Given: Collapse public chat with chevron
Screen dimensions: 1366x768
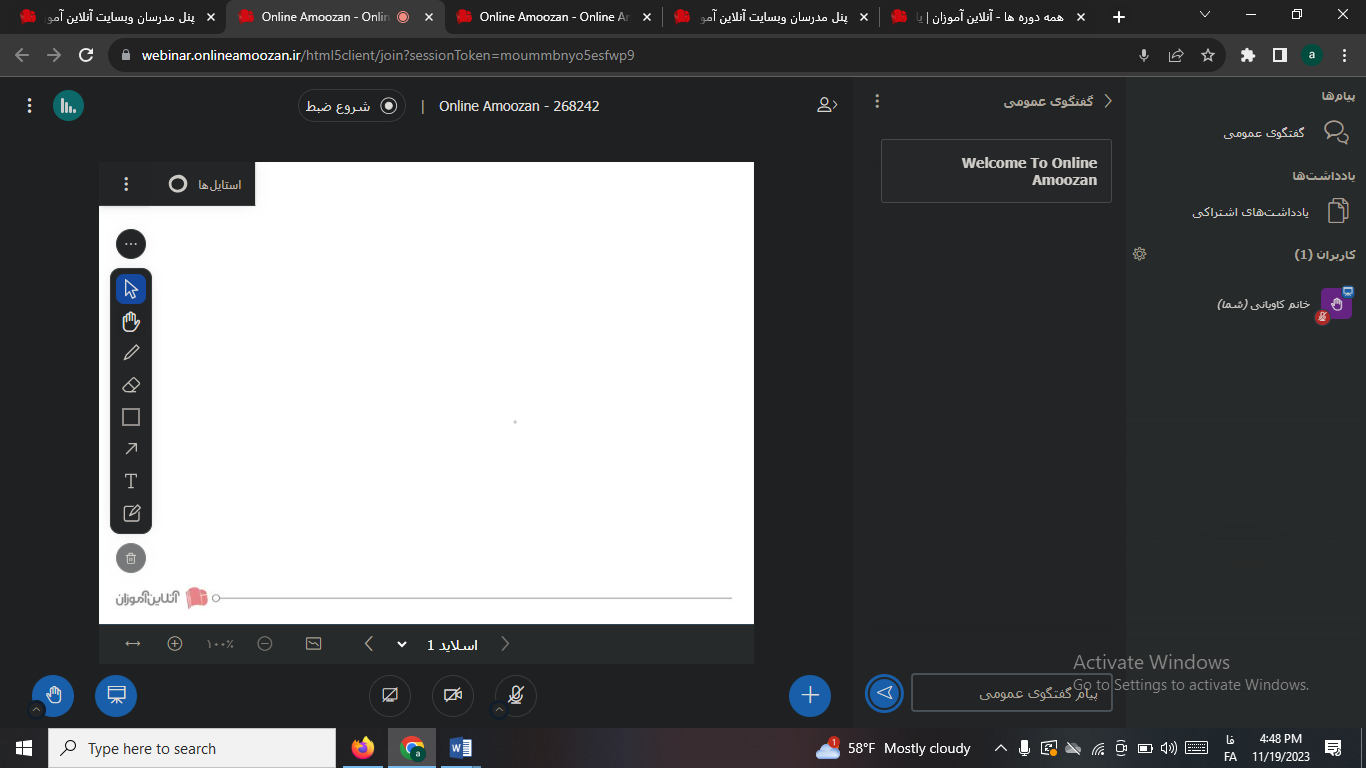Looking at the screenshot, I should [x=1107, y=101].
